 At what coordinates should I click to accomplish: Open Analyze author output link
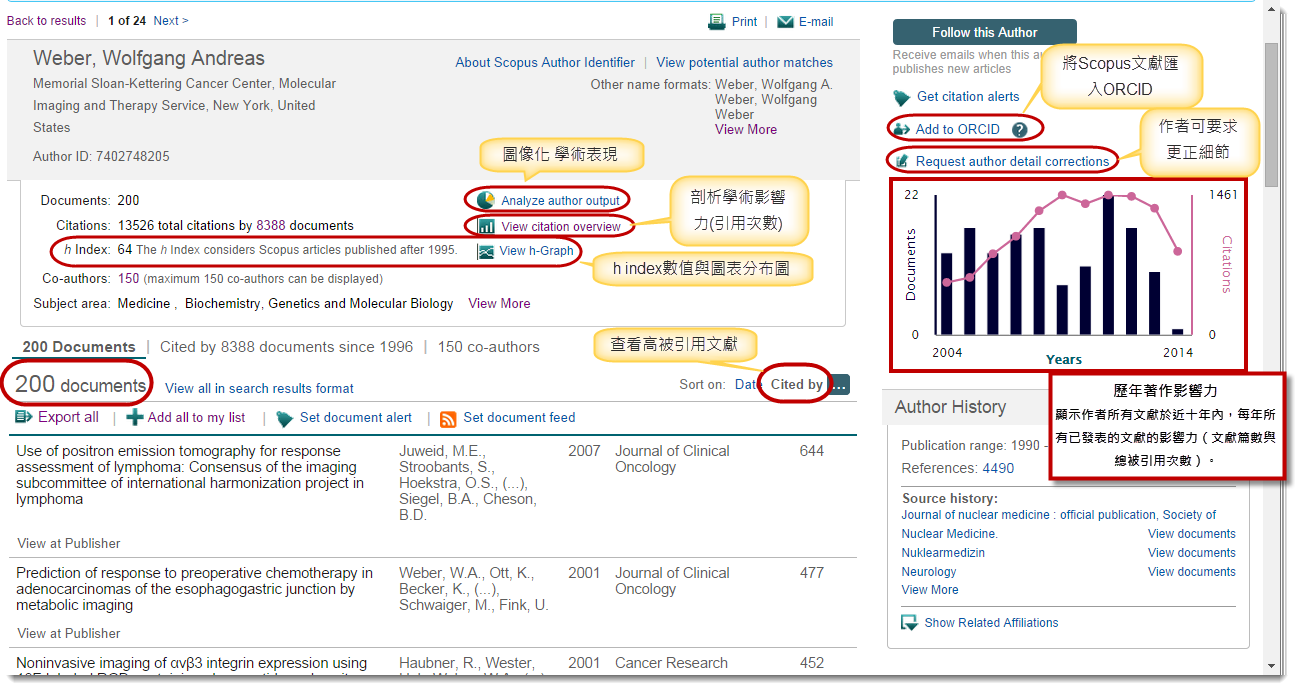[x=560, y=201]
